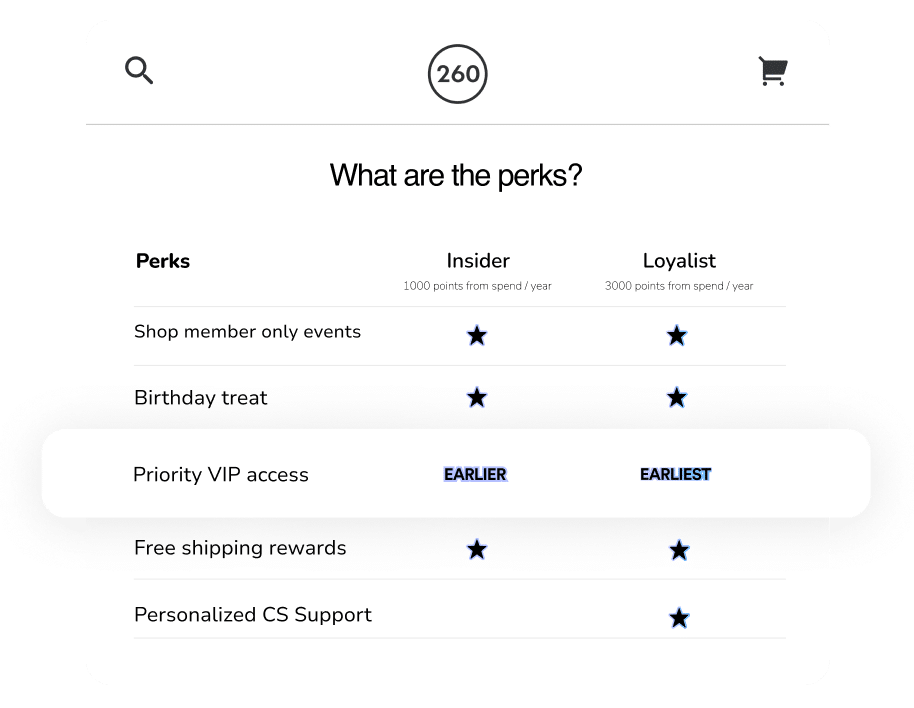Click the EARLIER badge
This screenshot has width=914, height=708.
click(476, 474)
